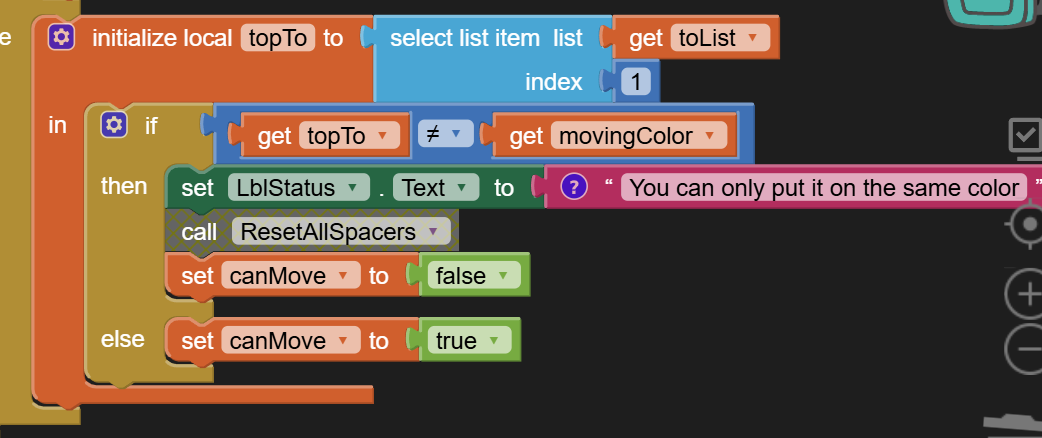Click the trash can icon at bottom right

1015,425
